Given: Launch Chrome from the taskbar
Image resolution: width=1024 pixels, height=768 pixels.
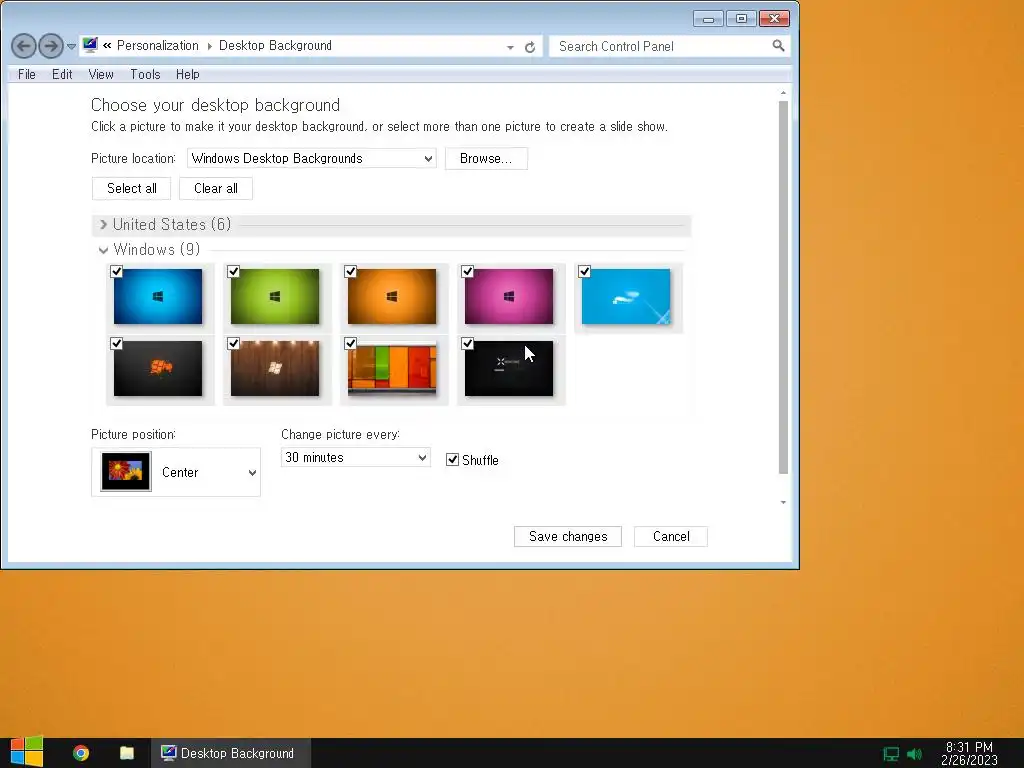Looking at the screenshot, I should click(81, 753).
